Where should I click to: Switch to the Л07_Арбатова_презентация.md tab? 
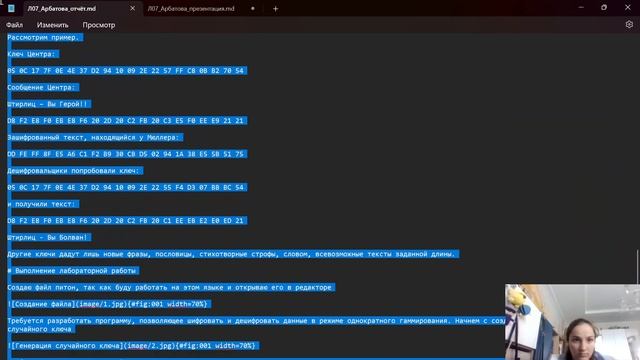point(191,9)
